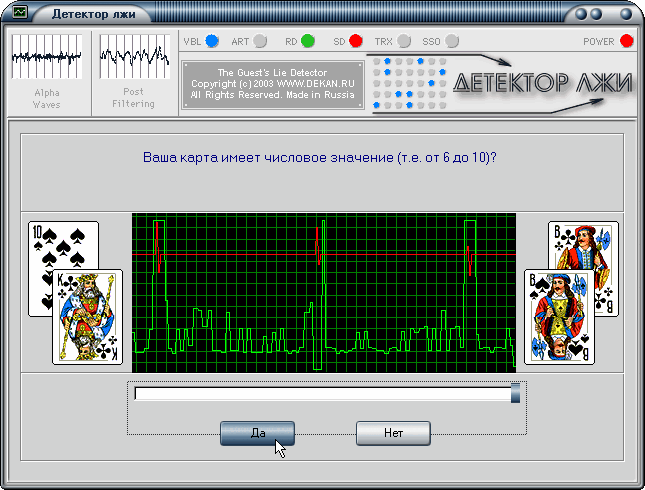
Task: Click the green polygraph chart display
Action: pyautogui.click(x=324, y=293)
